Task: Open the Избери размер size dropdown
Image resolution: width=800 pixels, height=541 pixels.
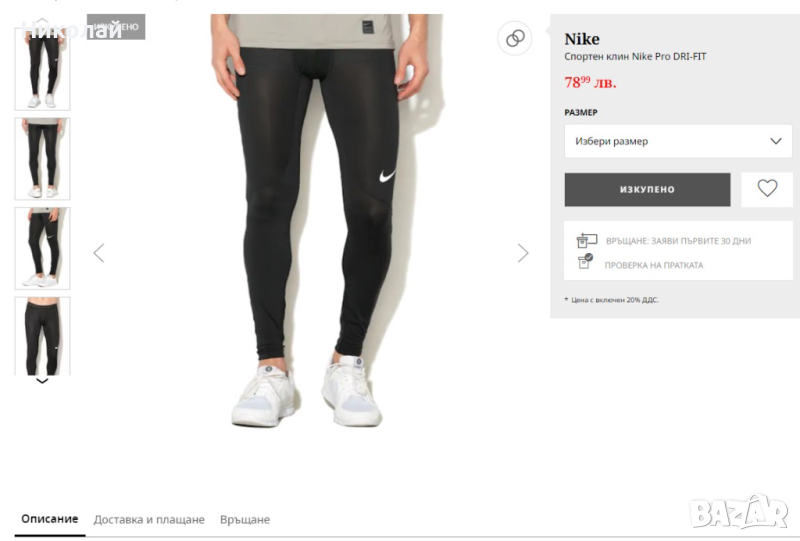Action: click(x=678, y=141)
